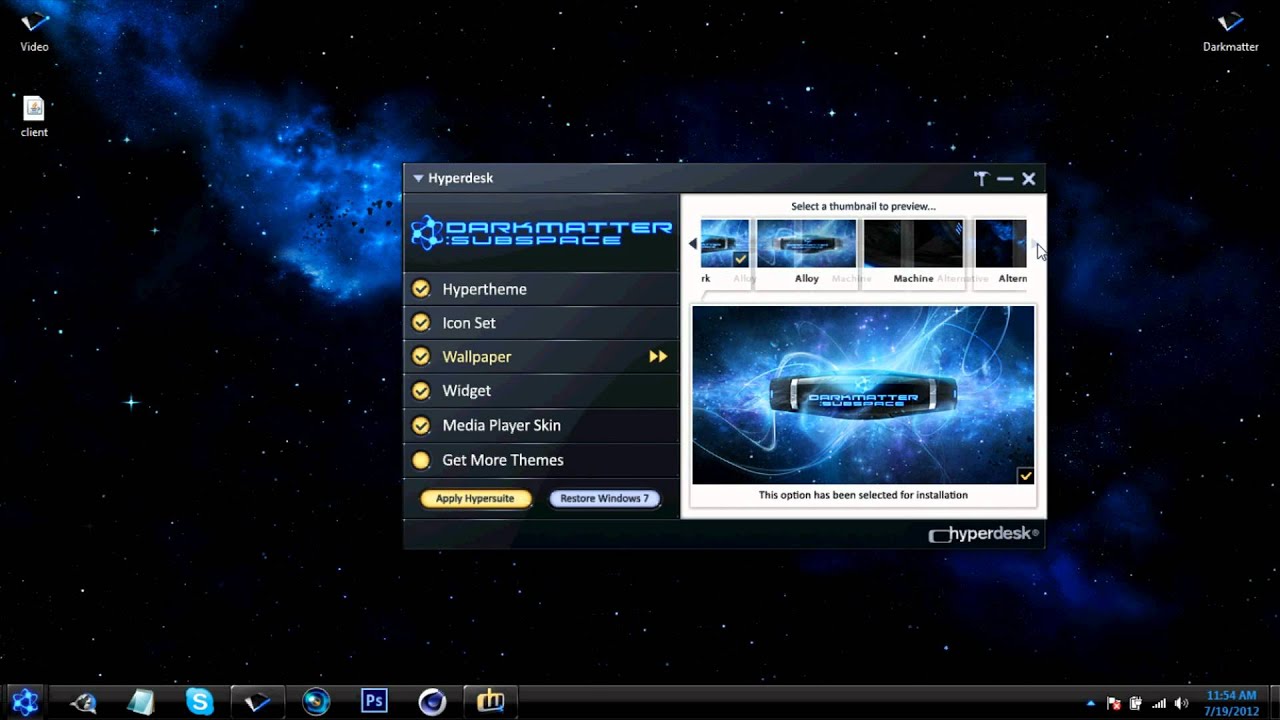Open the Windows Start orb
Image resolution: width=1280 pixels, height=720 pixels.
(x=25, y=702)
